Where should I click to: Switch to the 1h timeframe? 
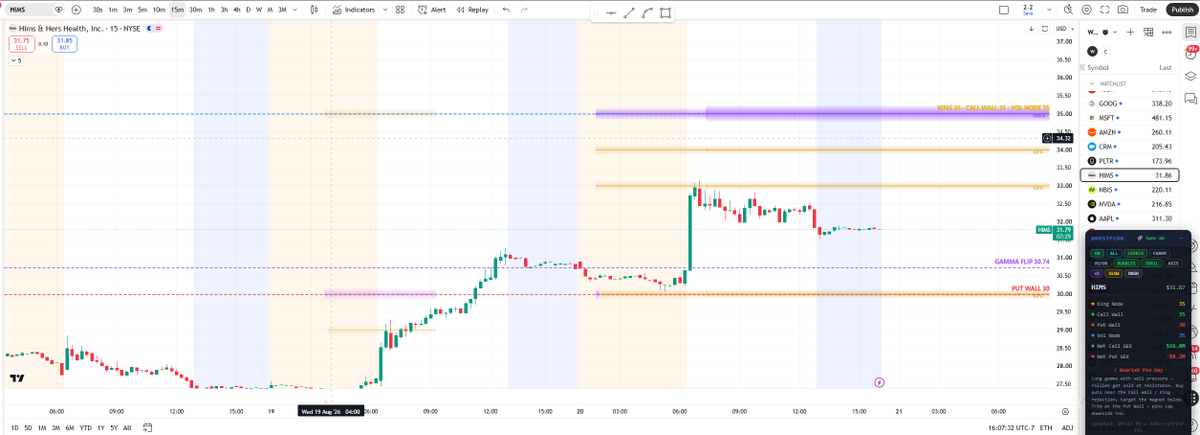210,9
